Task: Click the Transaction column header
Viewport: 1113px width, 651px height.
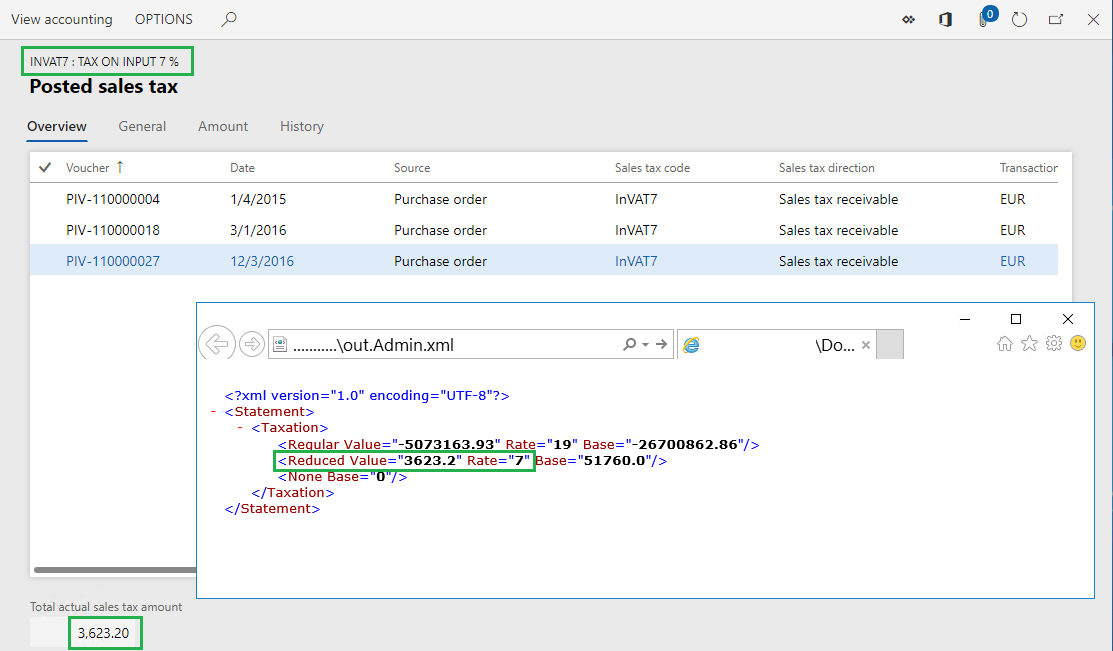Action: coord(1029,168)
